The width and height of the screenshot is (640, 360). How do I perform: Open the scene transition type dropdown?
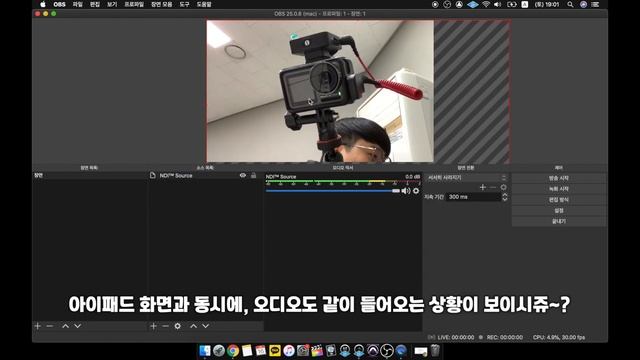pos(467,178)
